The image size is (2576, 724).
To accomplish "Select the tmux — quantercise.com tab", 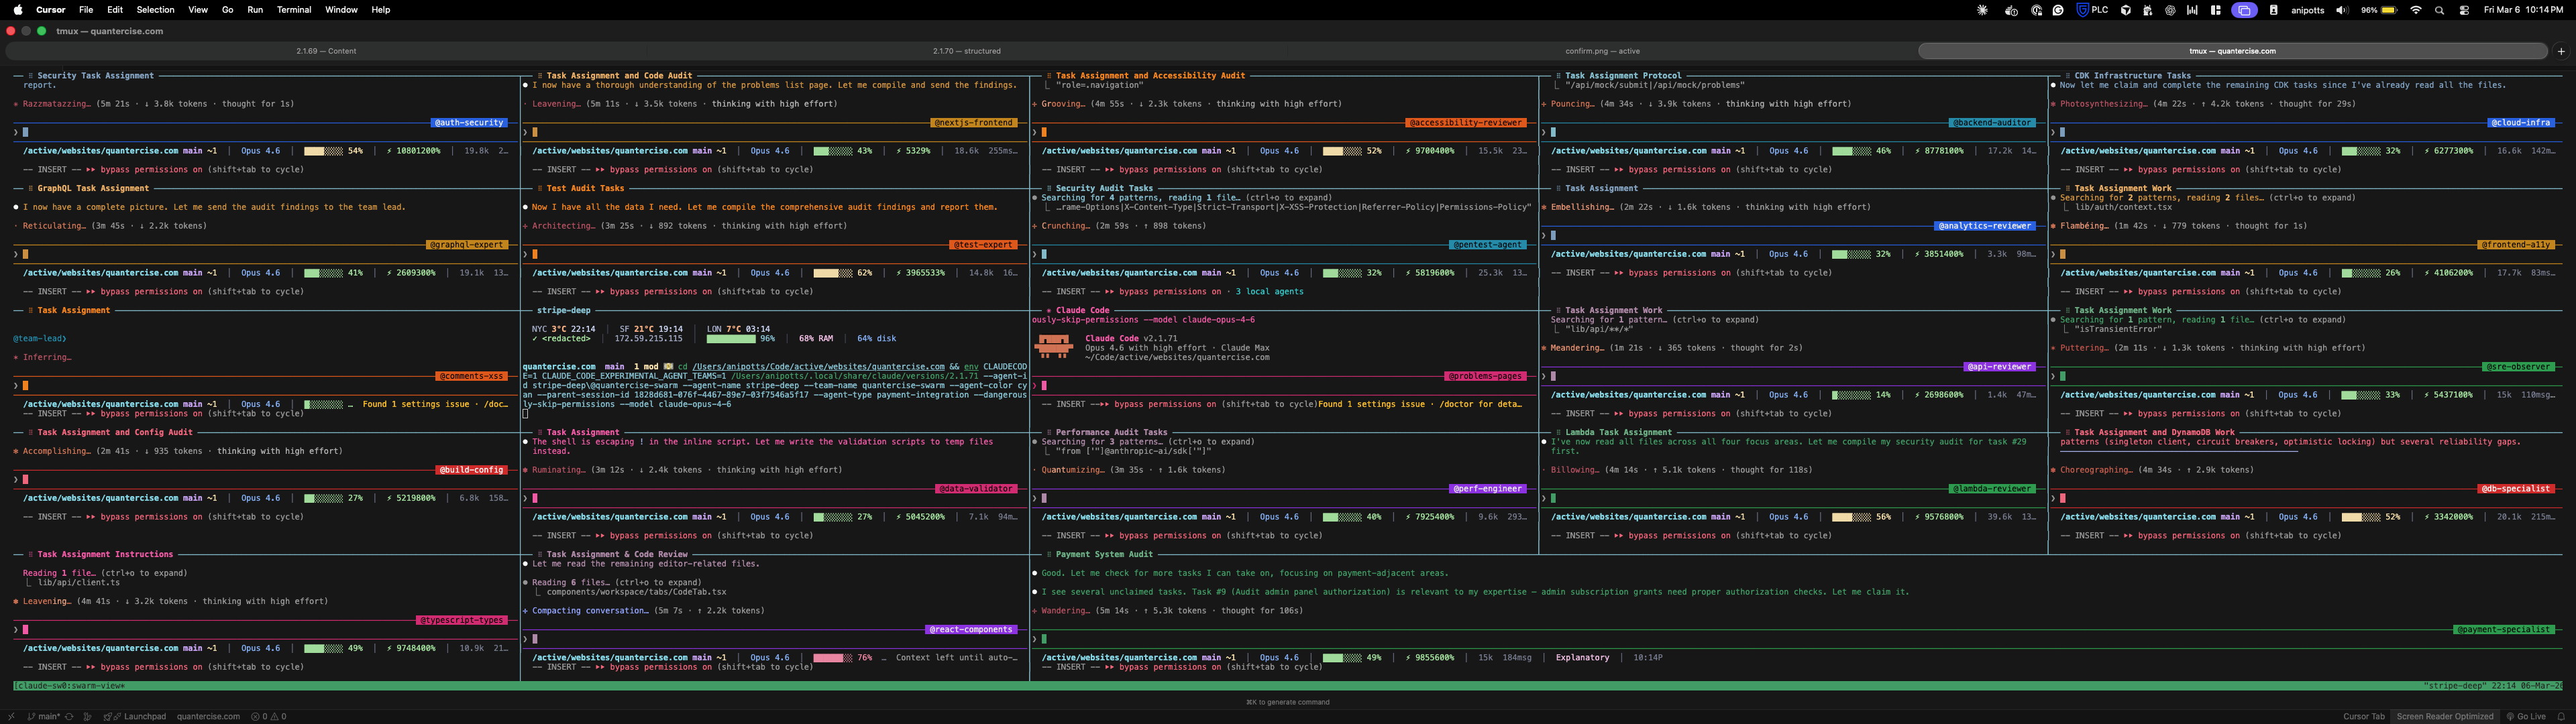I will click(x=2232, y=51).
